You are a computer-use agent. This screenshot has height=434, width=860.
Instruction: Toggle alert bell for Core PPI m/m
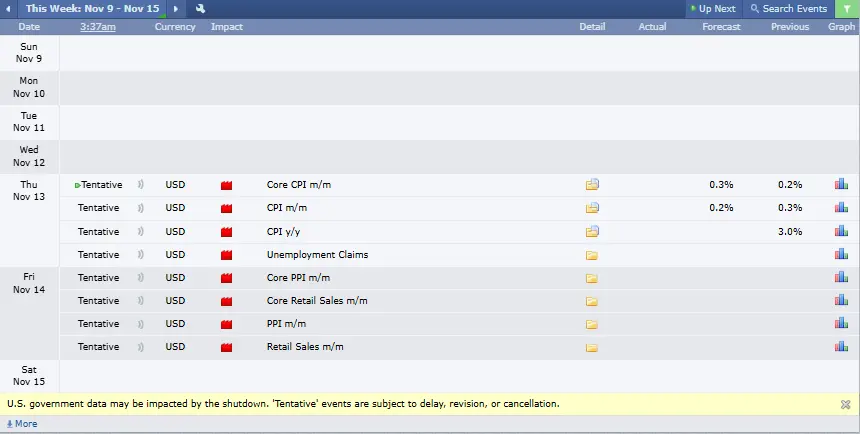point(141,278)
